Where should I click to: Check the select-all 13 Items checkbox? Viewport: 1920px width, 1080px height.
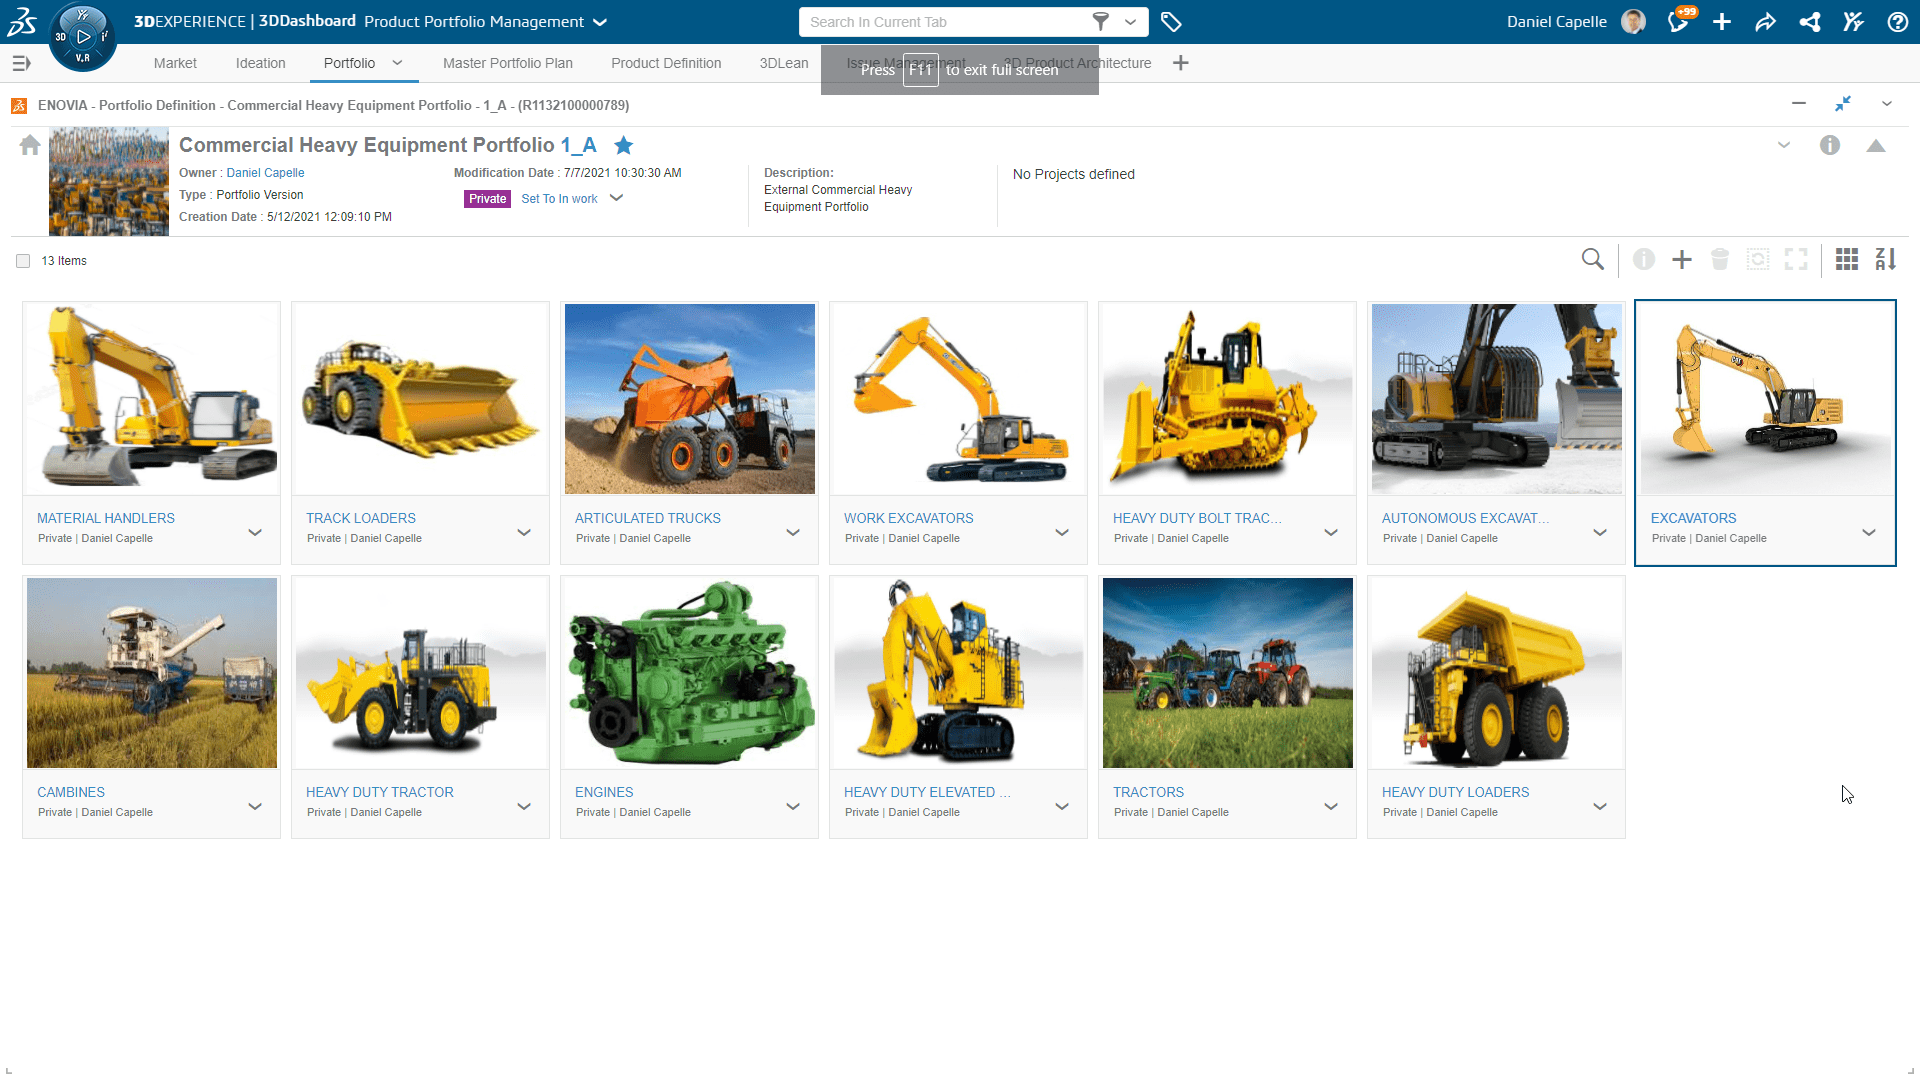coord(23,261)
